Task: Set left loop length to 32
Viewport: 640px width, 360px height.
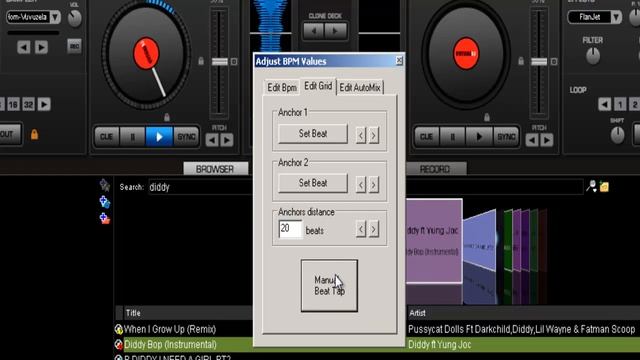Action: point(29,104)
